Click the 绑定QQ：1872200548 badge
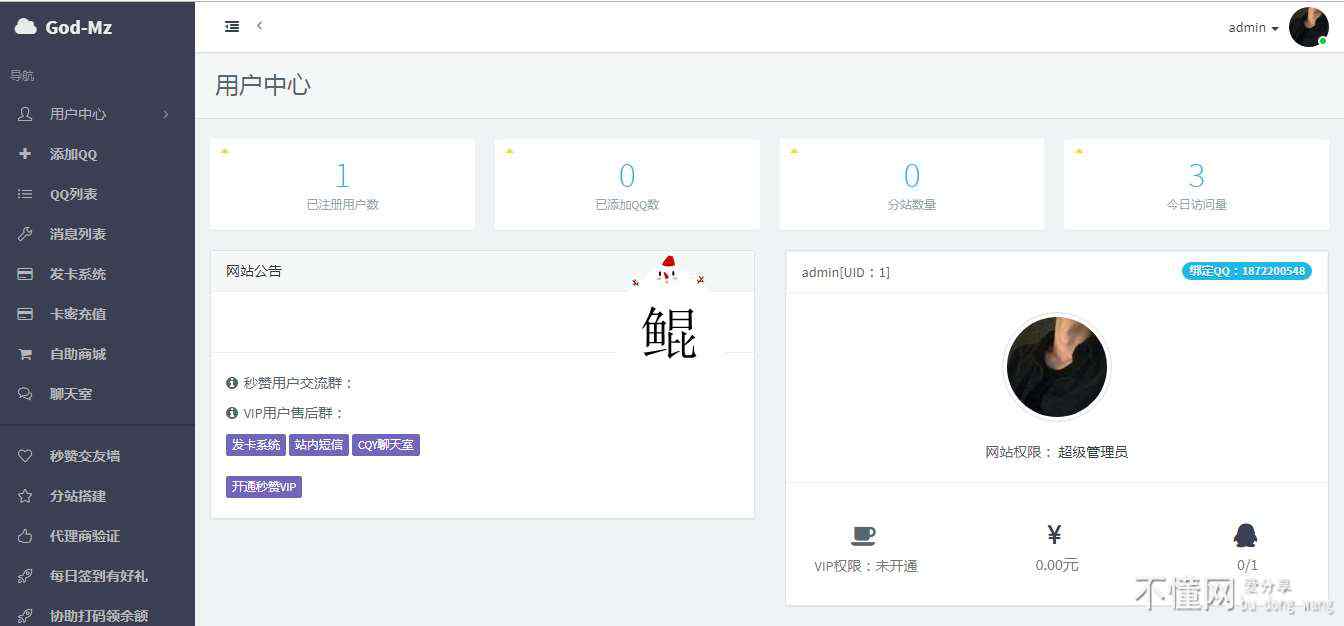 click(x=1246, y=271)
